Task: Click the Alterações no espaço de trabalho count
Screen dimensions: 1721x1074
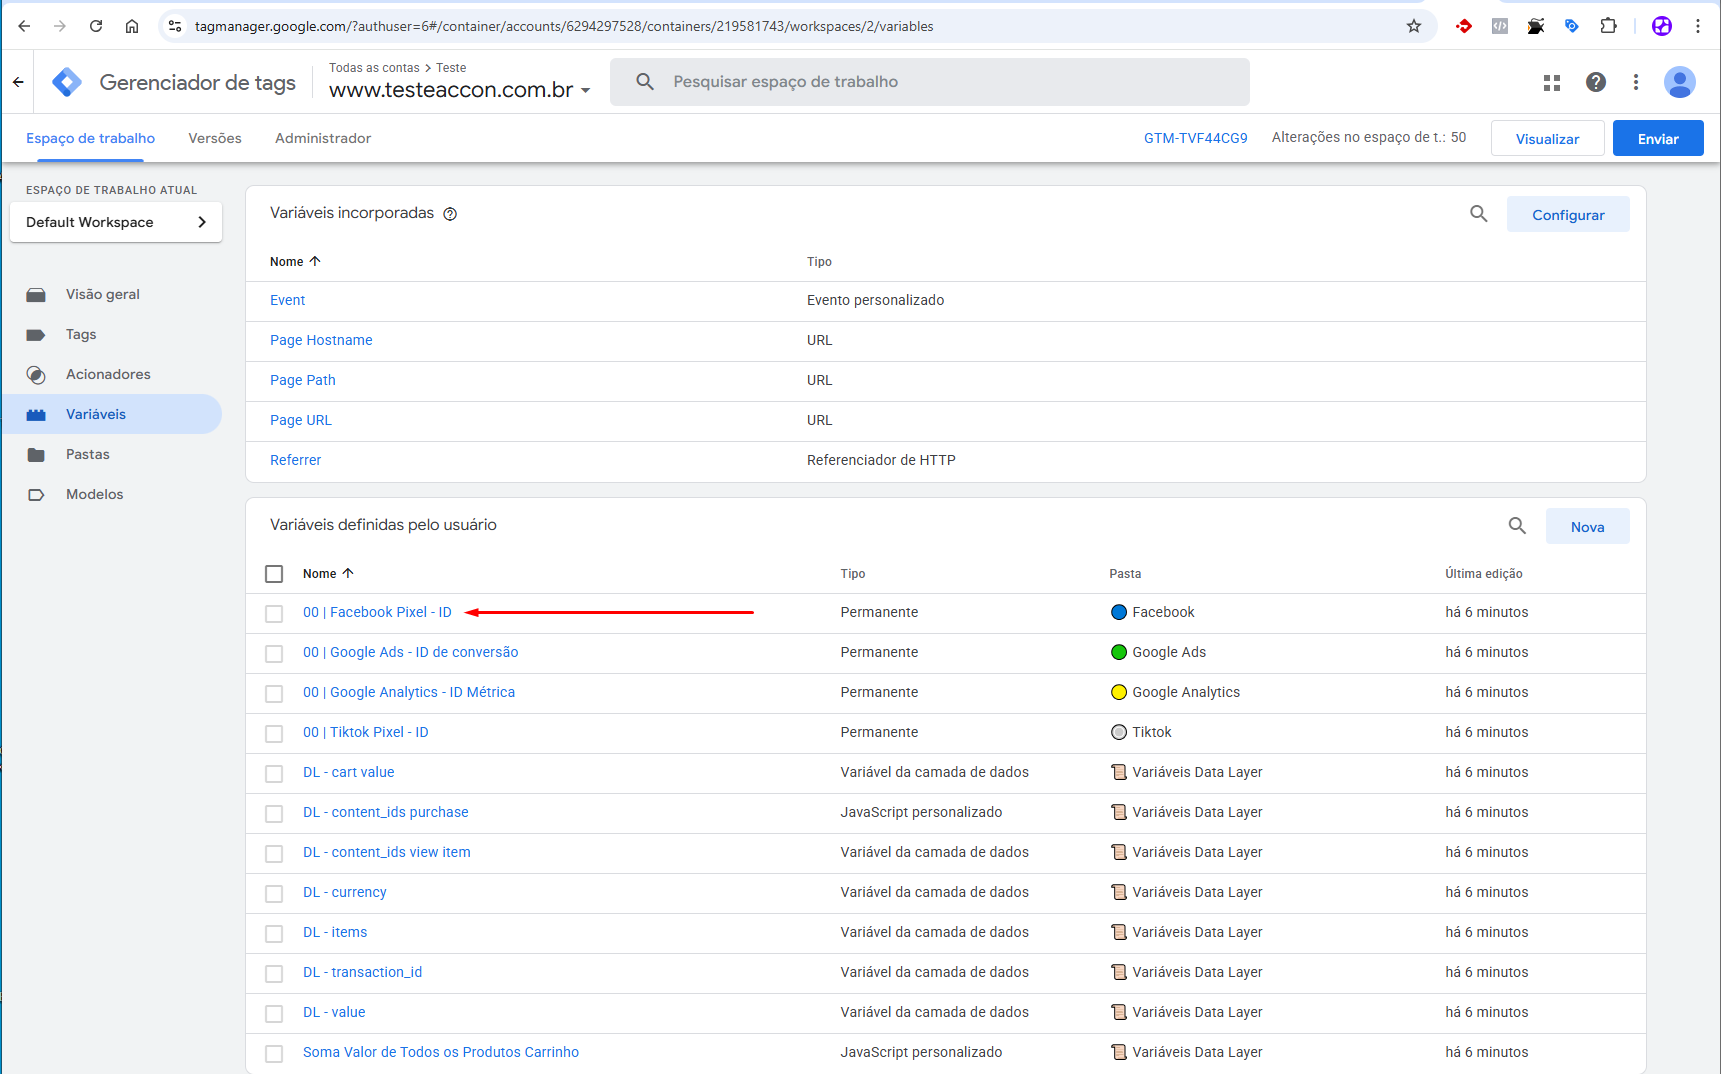Action: pos(1369,137)
